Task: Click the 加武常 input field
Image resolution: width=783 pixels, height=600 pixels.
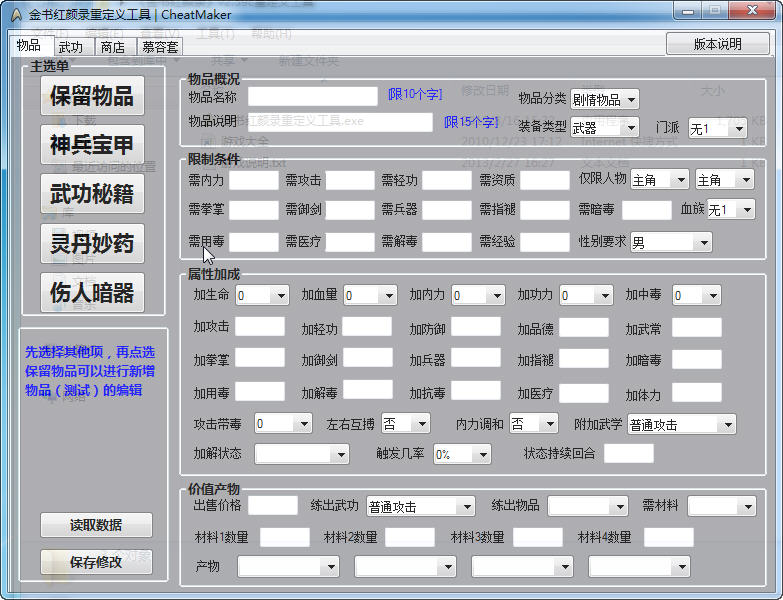Action: point(697,327)
